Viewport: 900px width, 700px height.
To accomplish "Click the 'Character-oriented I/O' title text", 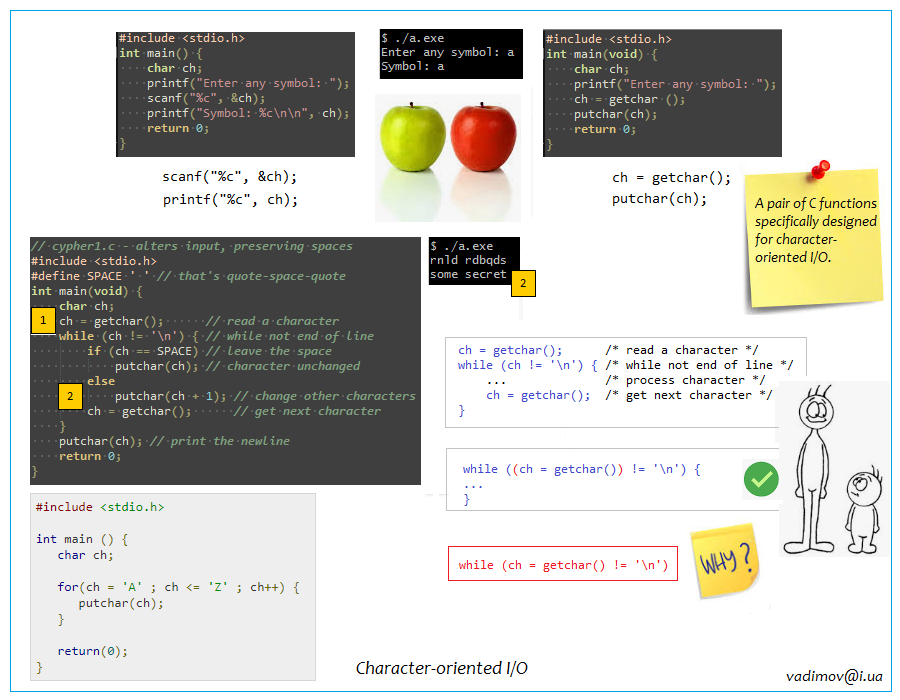I will [x=441, y=668].
